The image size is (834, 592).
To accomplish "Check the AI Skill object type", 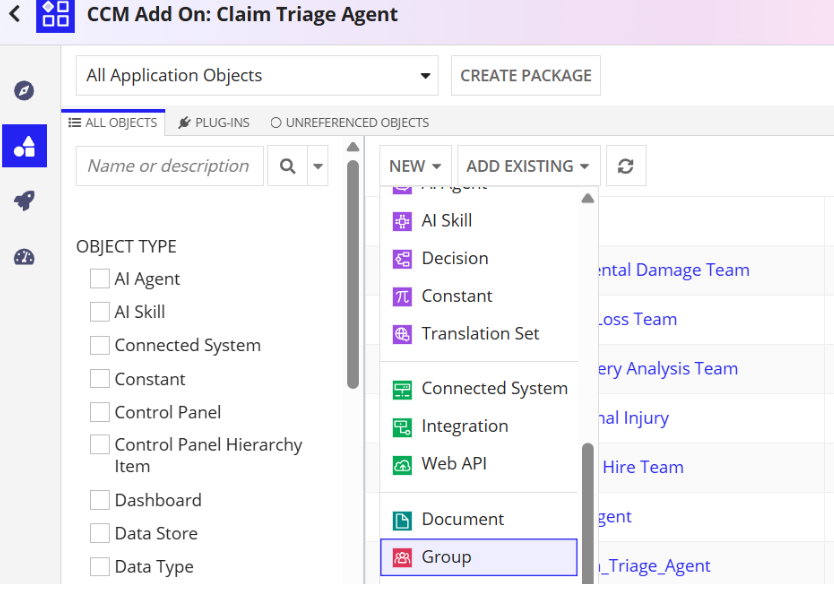I will (x=99, y=312).
